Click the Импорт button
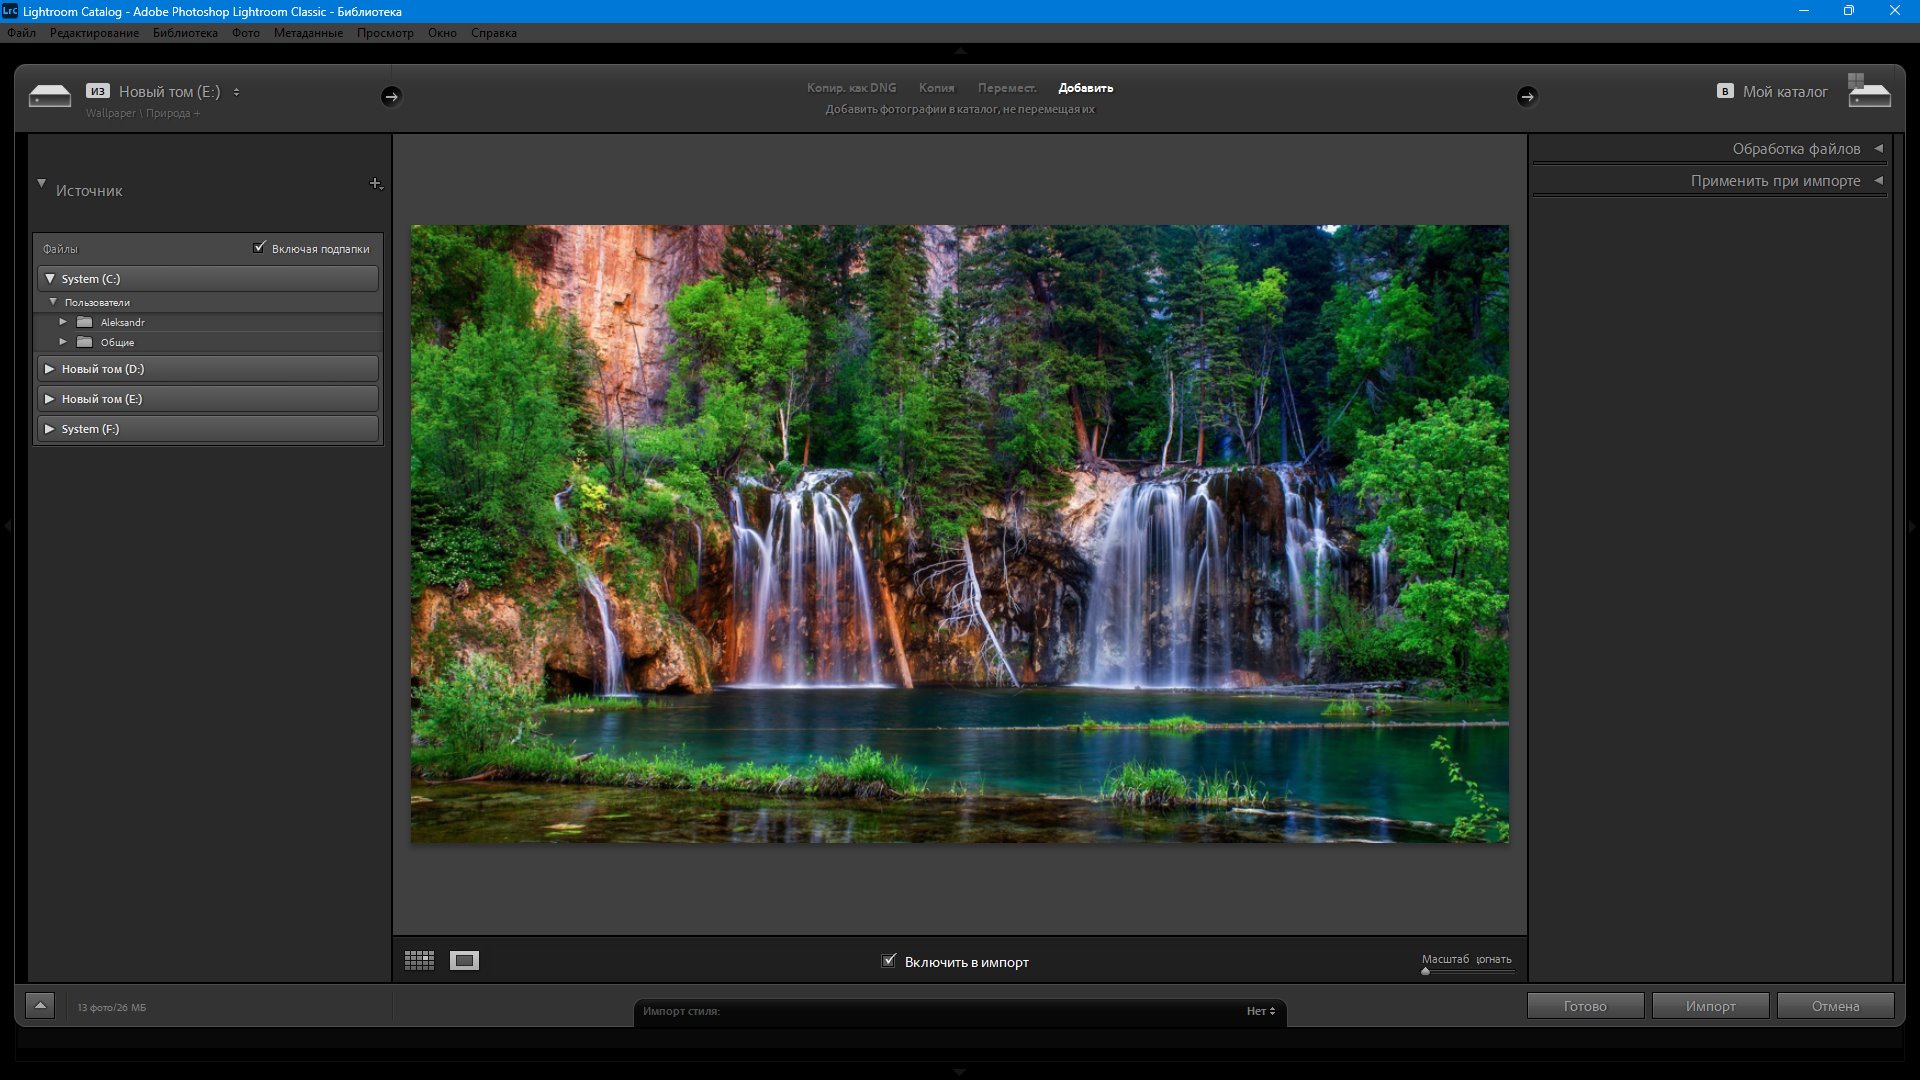Image resolution: width=1920 pixels, height=1080 pixels. 1710,1006
